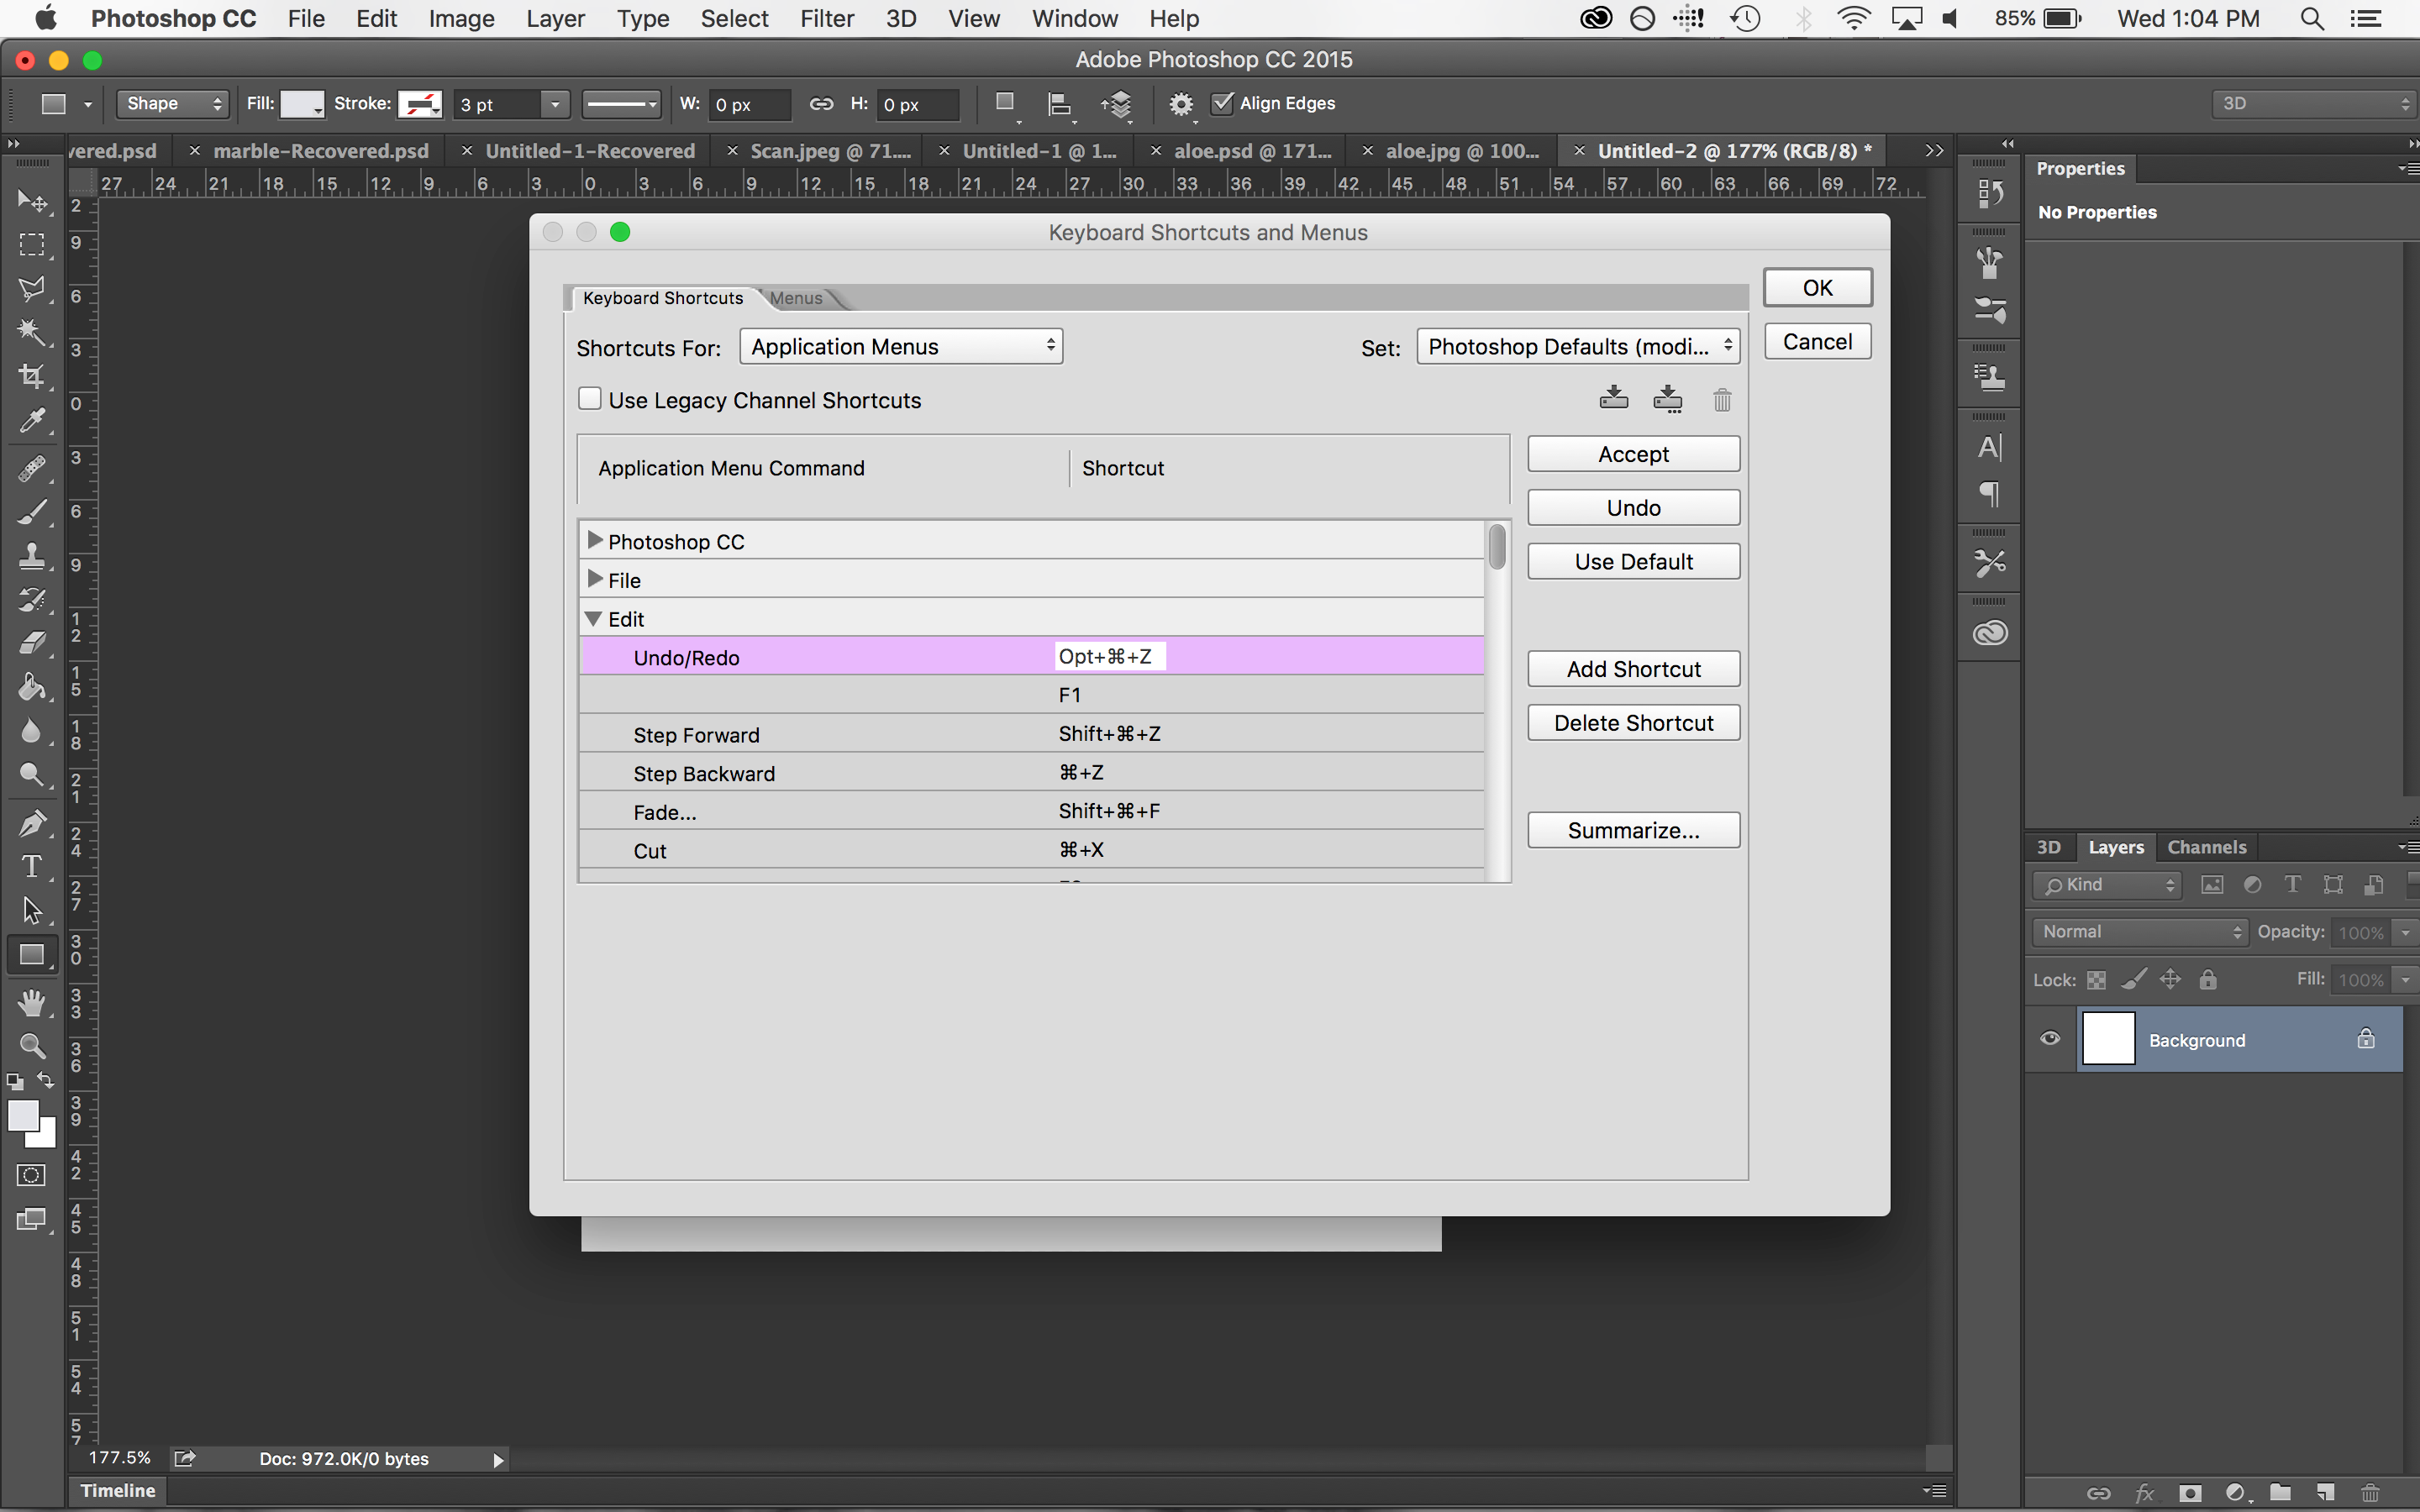Click the Cancel button
The height and width of the screenshot is (1512, 2420).
pyautogui.click(x=1817, y=342)
